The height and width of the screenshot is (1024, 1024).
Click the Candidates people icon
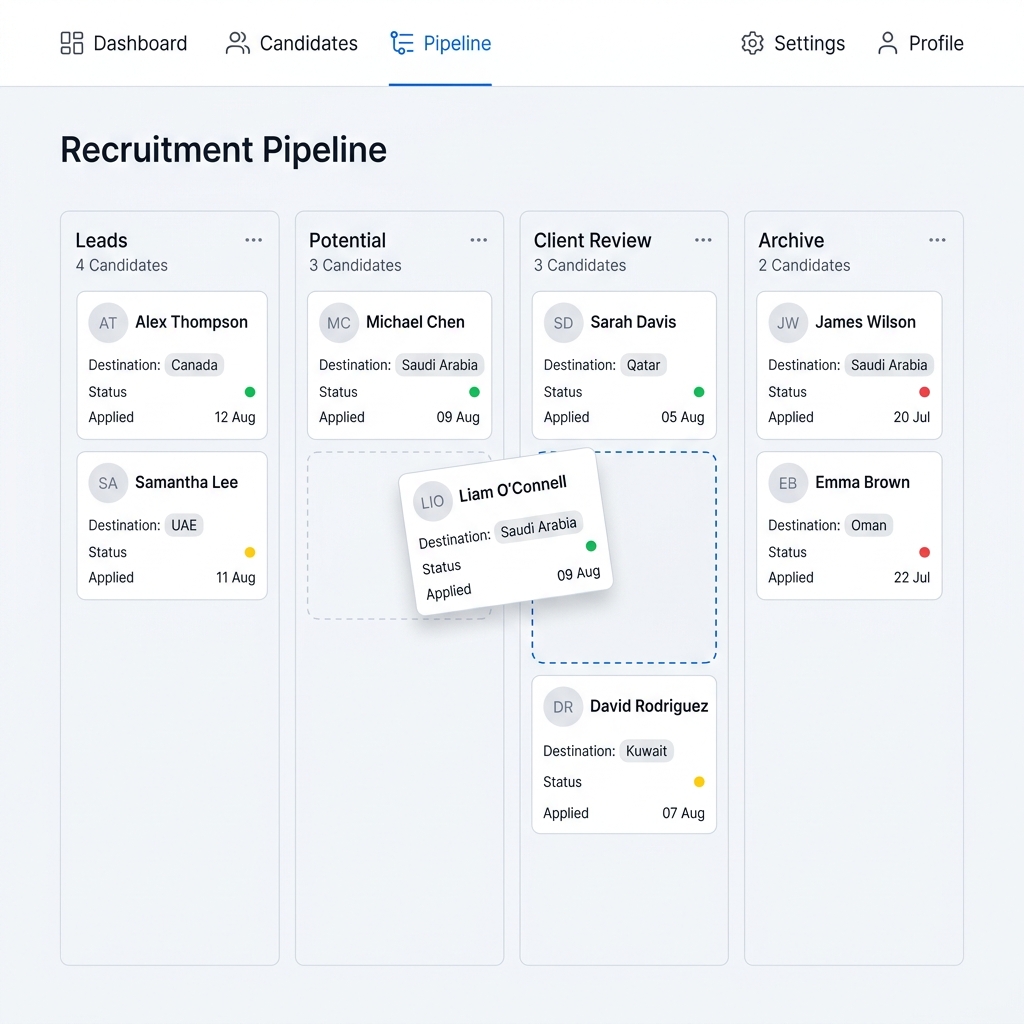tap(238, 43)
